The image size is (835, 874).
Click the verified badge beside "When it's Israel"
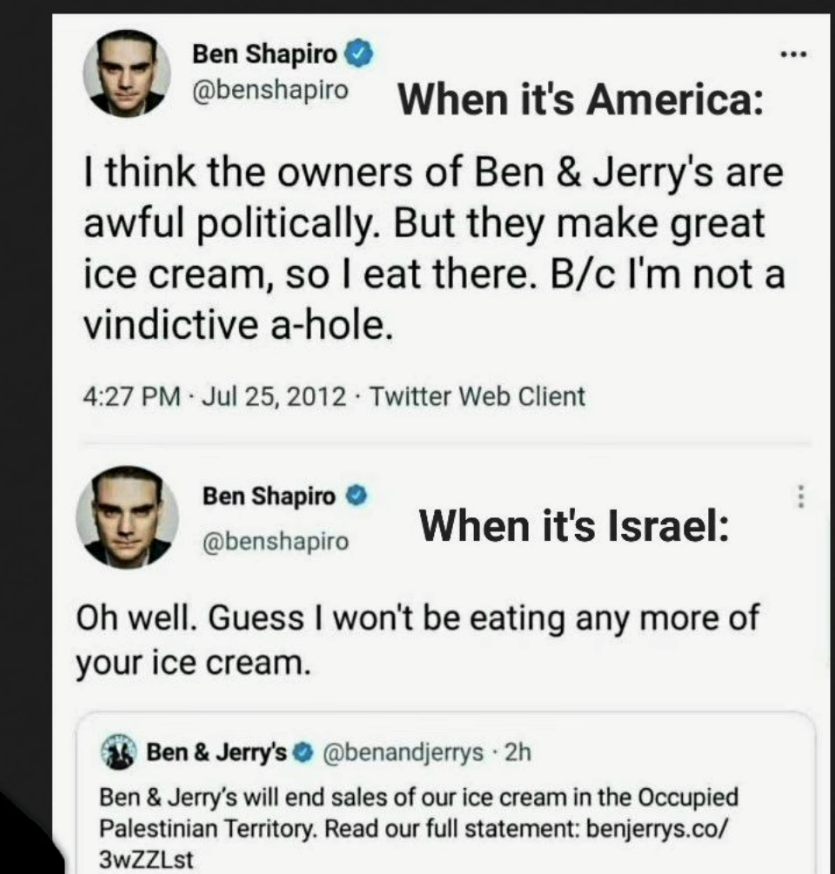point(357,495)
